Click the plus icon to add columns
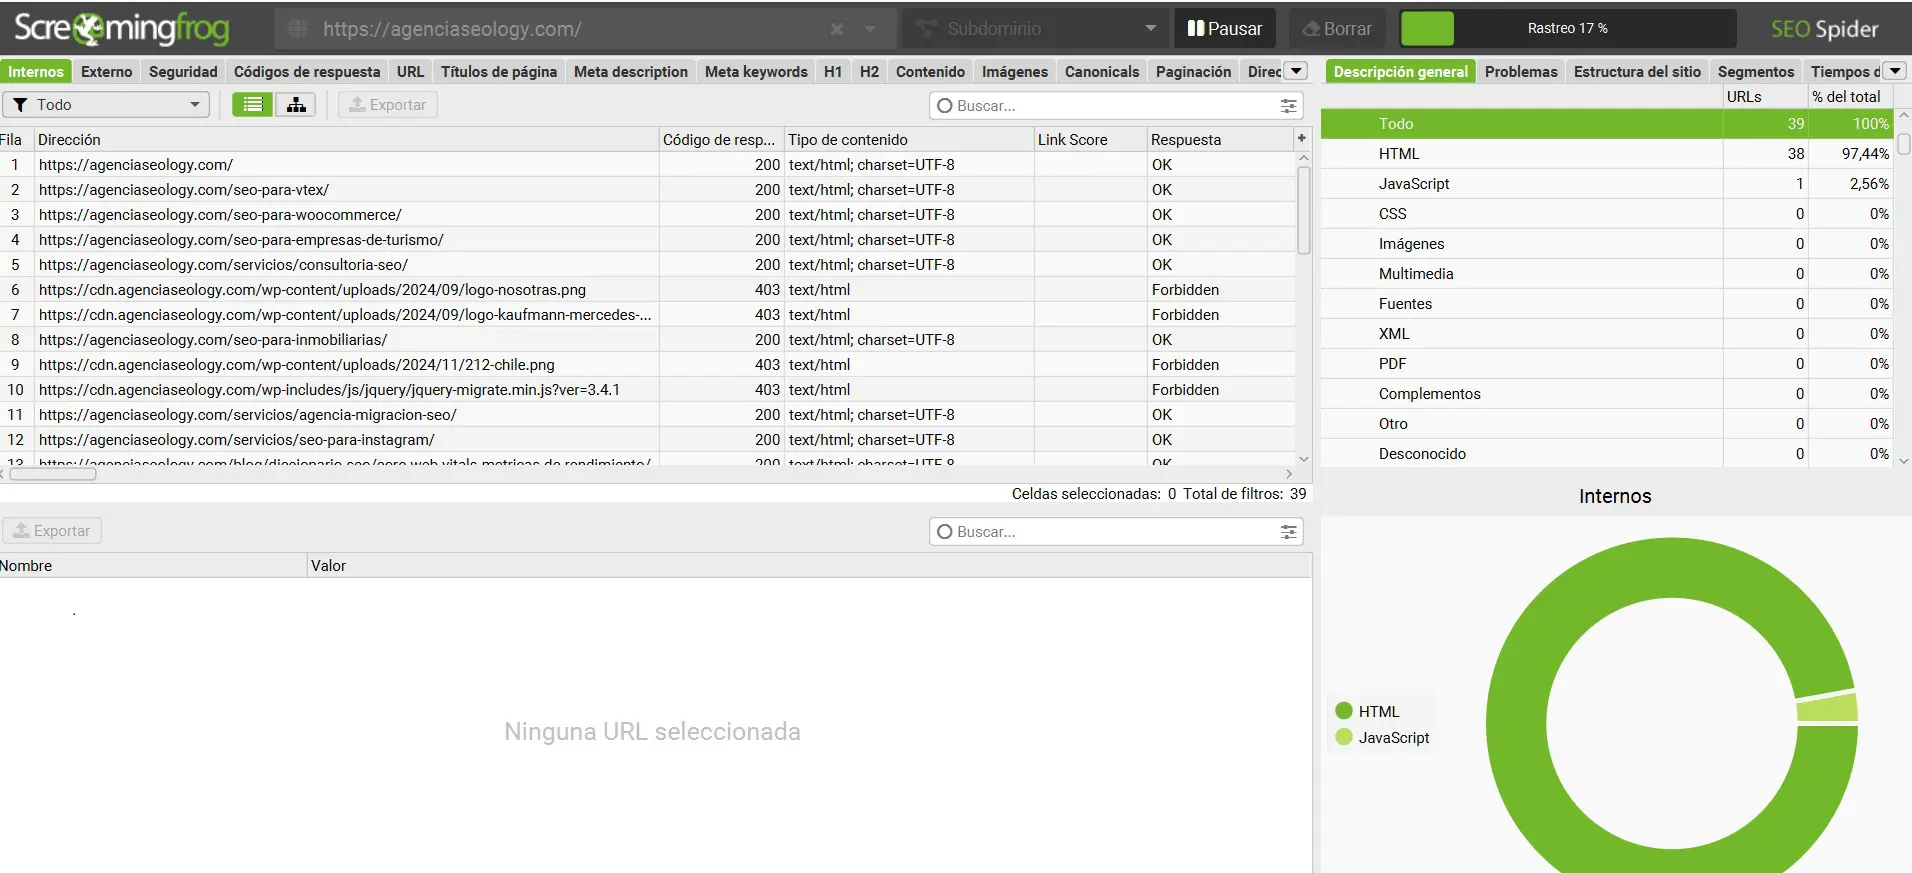The height and width of the screenshot is (873, 1912). point(1301,139)
